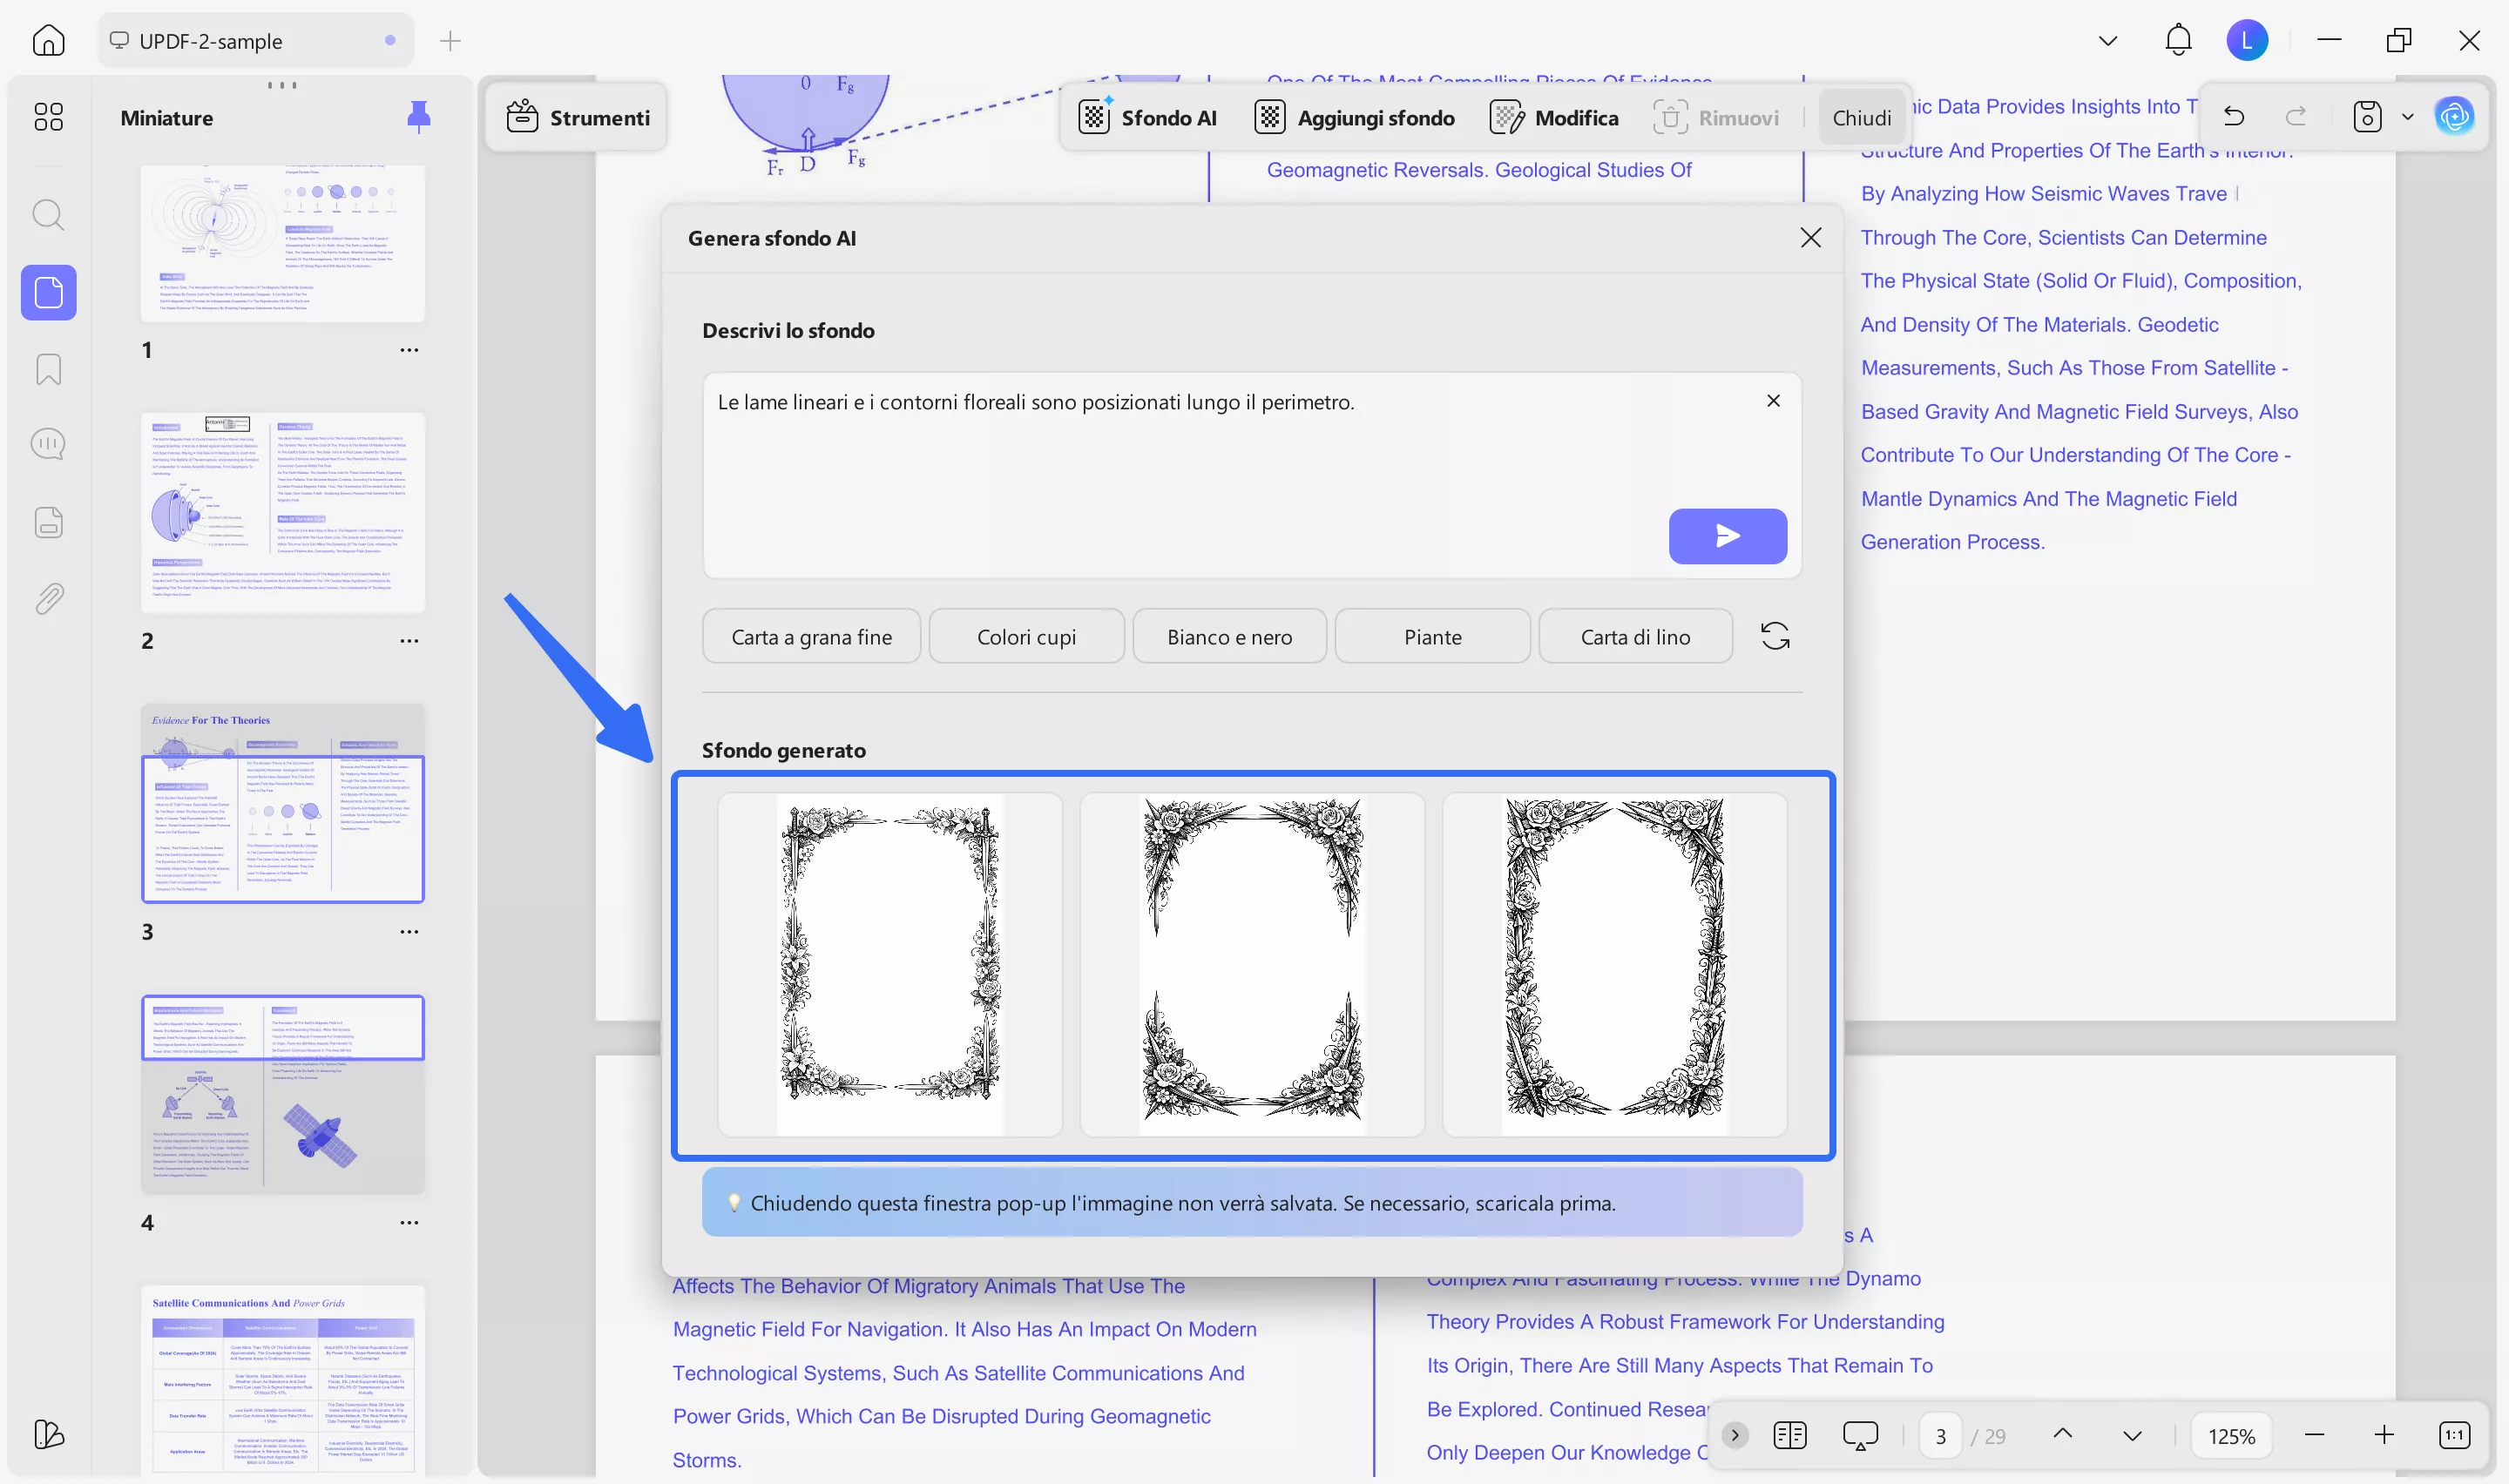Toggle 1:1 actual size view

pyautogui.click(x=2454, y=1435)
